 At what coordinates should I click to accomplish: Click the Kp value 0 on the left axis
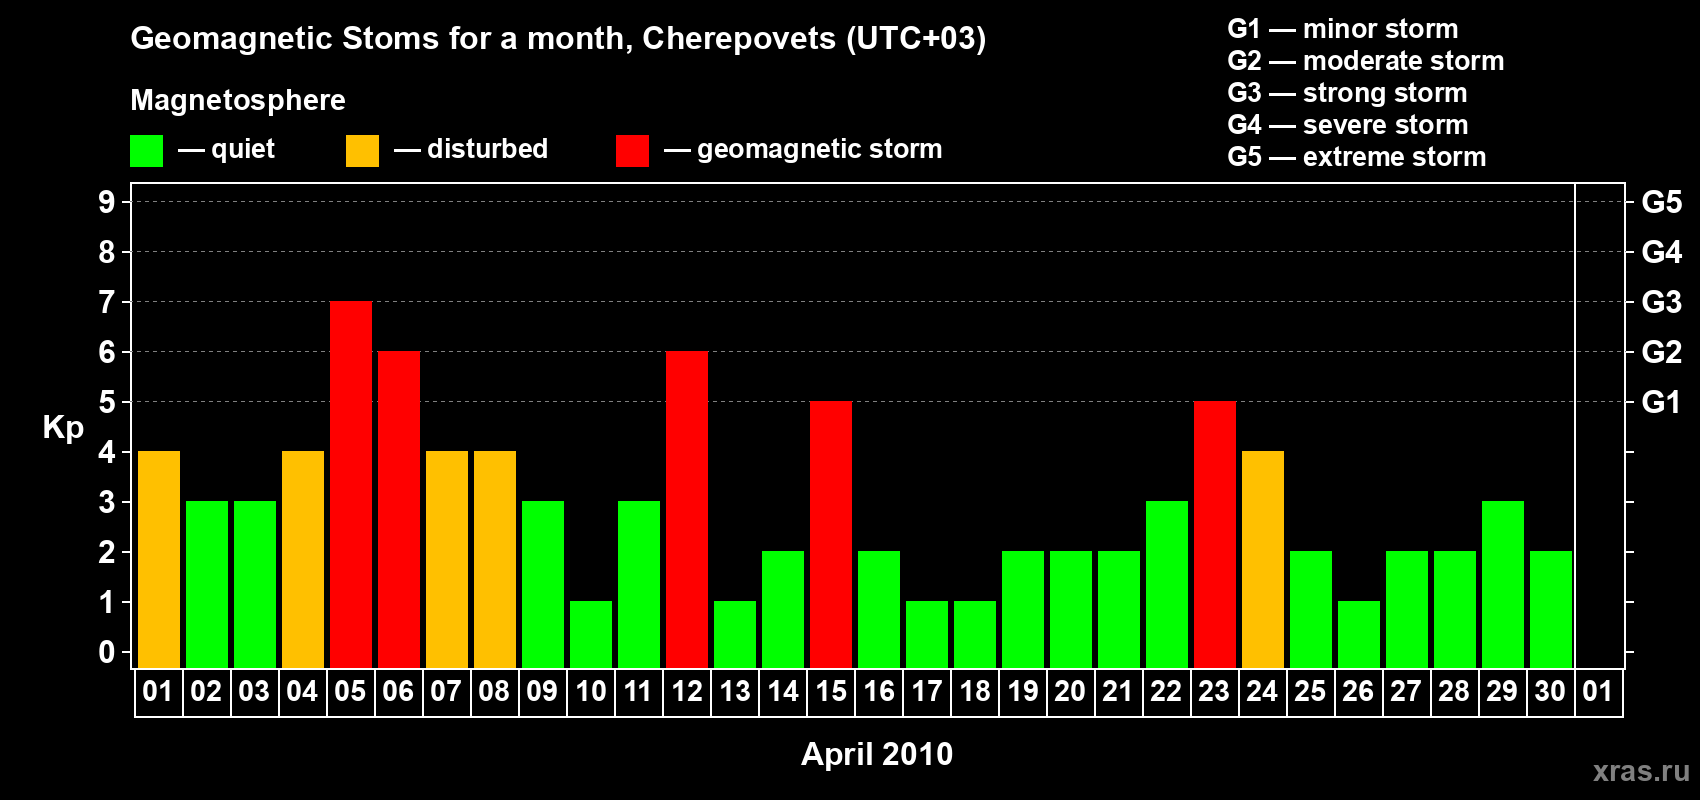click(x=107, y=652)
